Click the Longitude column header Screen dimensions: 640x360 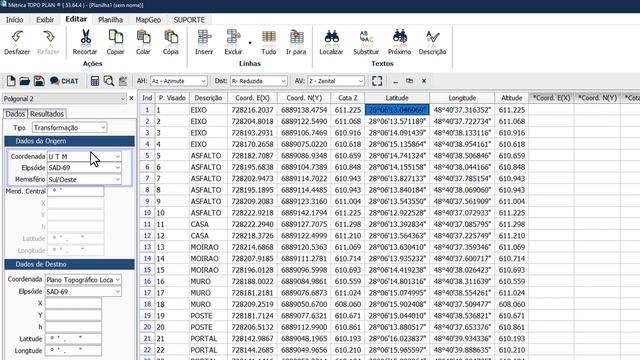462,98
